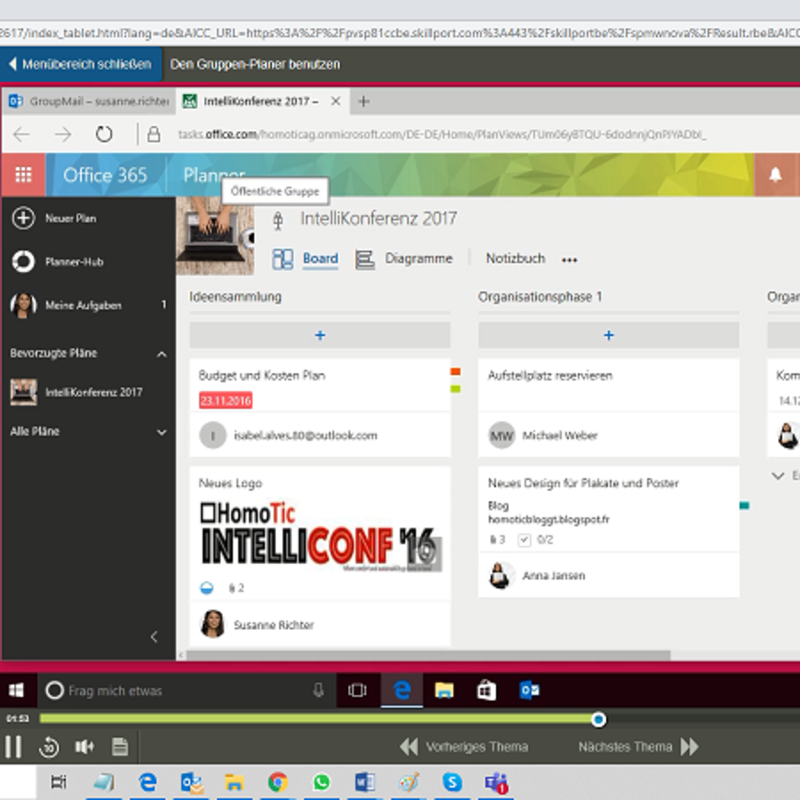Open Meine Aufgaben in the sidebar
Screen dimensions: 800x800
click(x=83, y=305)
